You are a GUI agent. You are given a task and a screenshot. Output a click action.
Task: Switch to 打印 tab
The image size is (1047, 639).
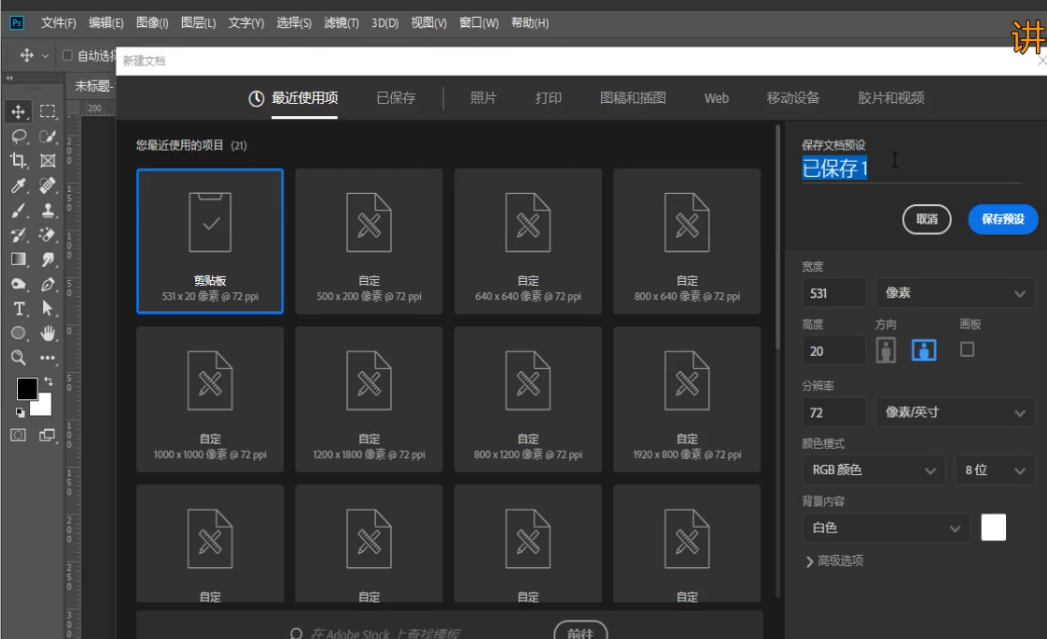(548, 98)
